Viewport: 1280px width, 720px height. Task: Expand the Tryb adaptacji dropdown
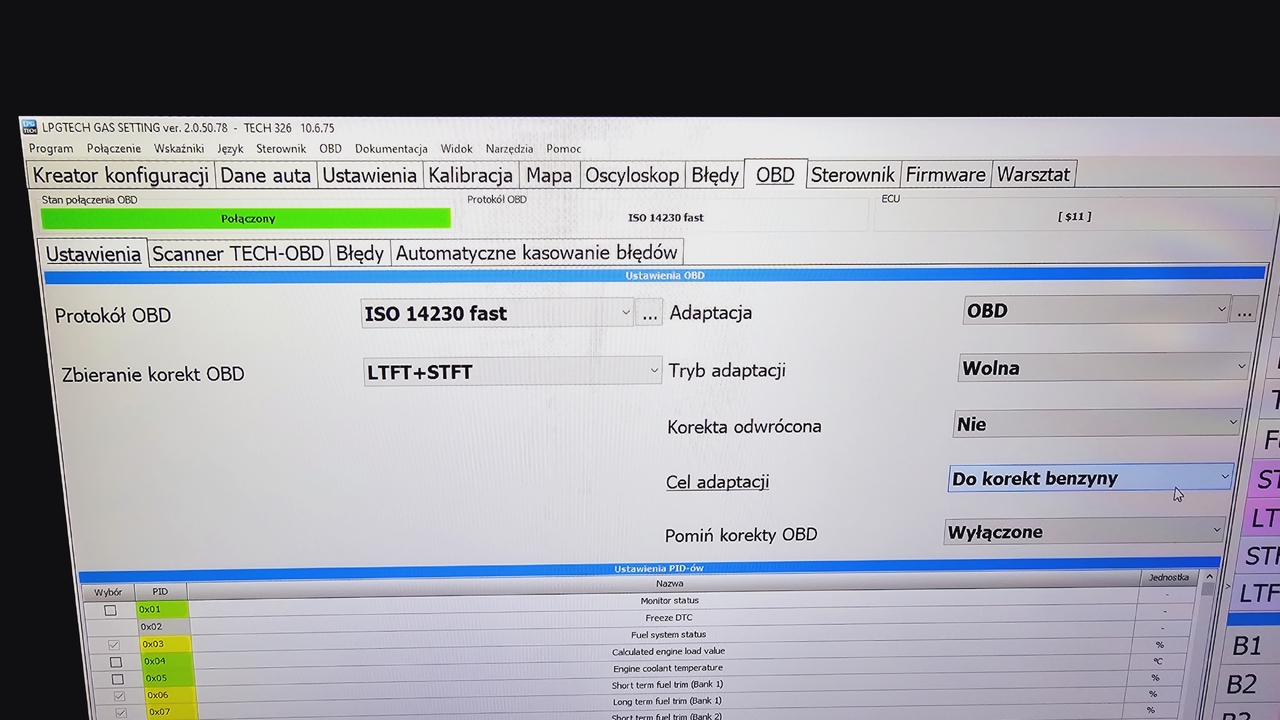[x=1241, y=367]
